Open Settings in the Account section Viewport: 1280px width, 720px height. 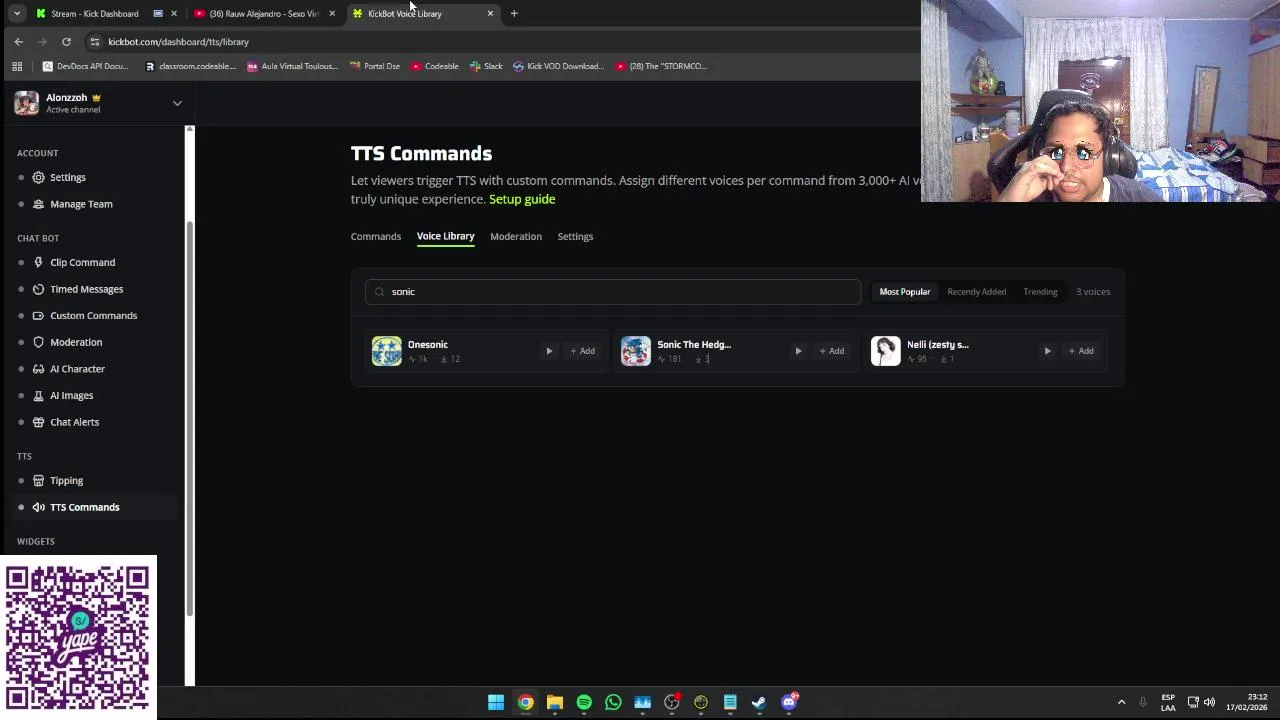[67, 177]
